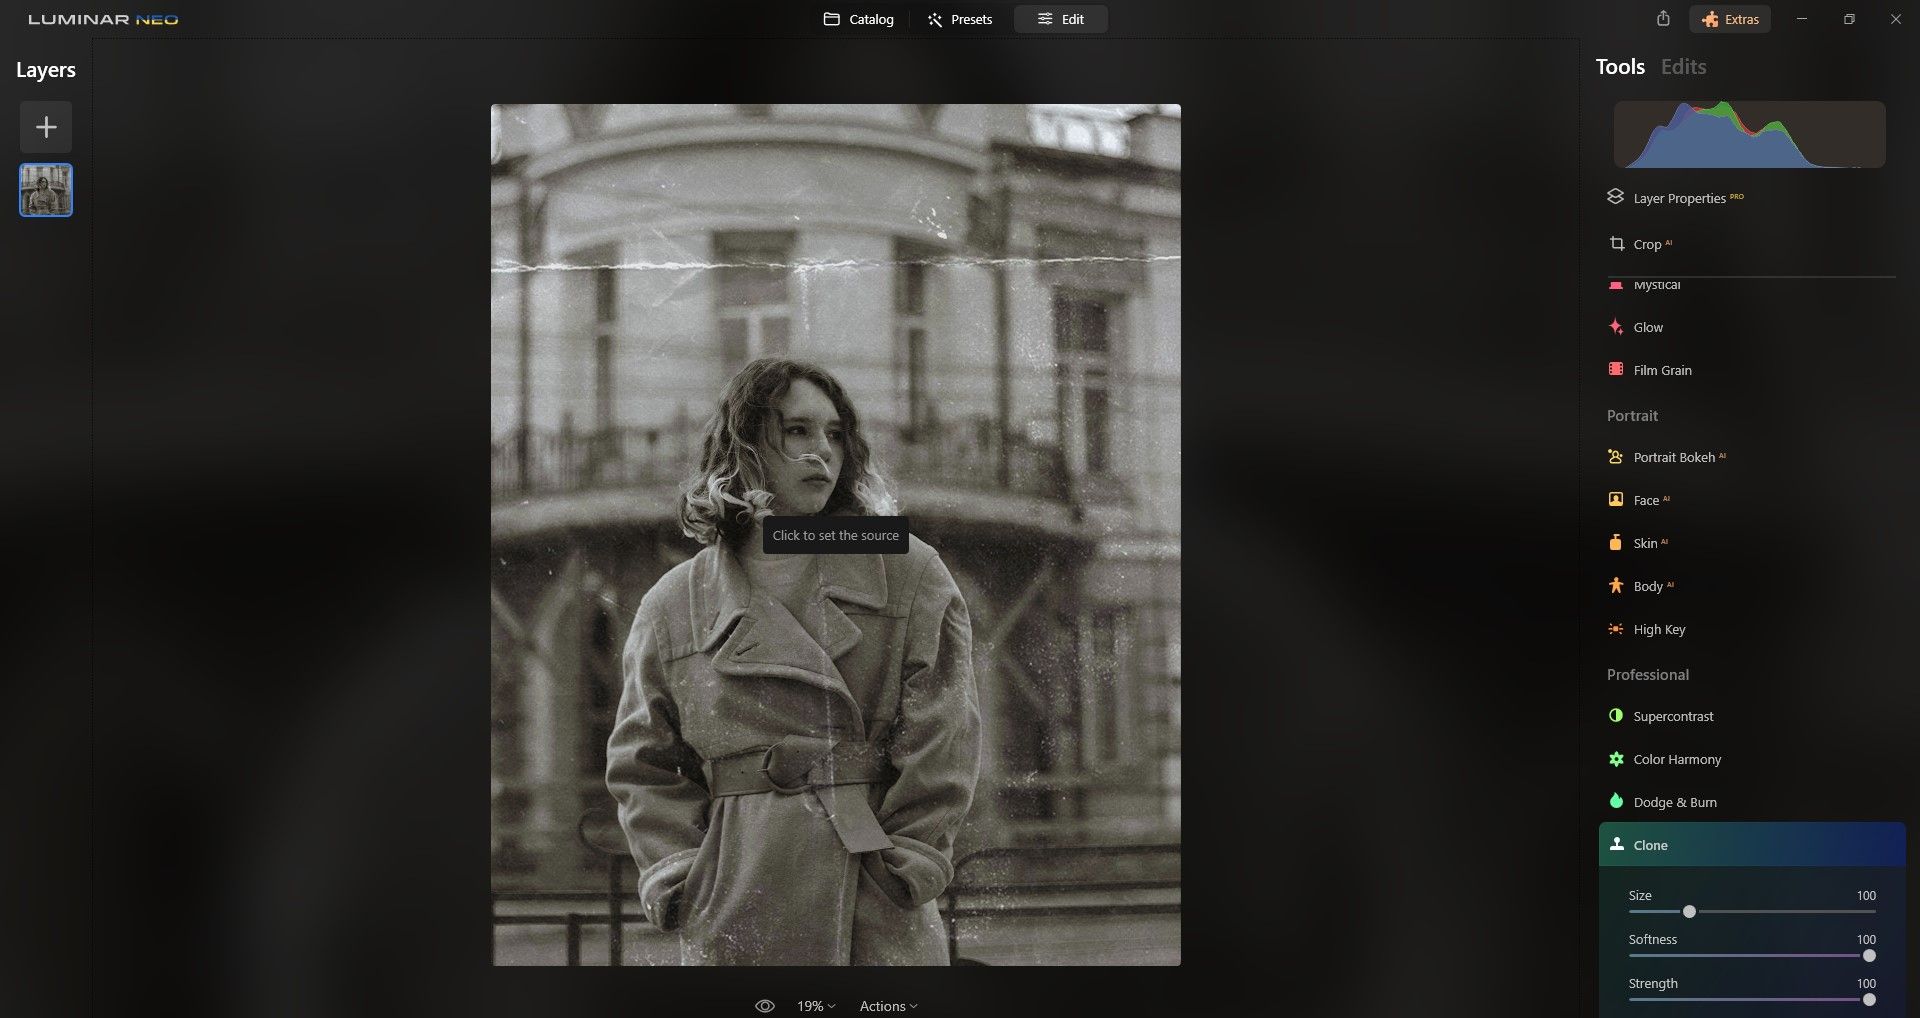This screenshot has height=1018, width=1920.
Task: Restore down the Luminar Neo window
Action: tap(1849, 19)
